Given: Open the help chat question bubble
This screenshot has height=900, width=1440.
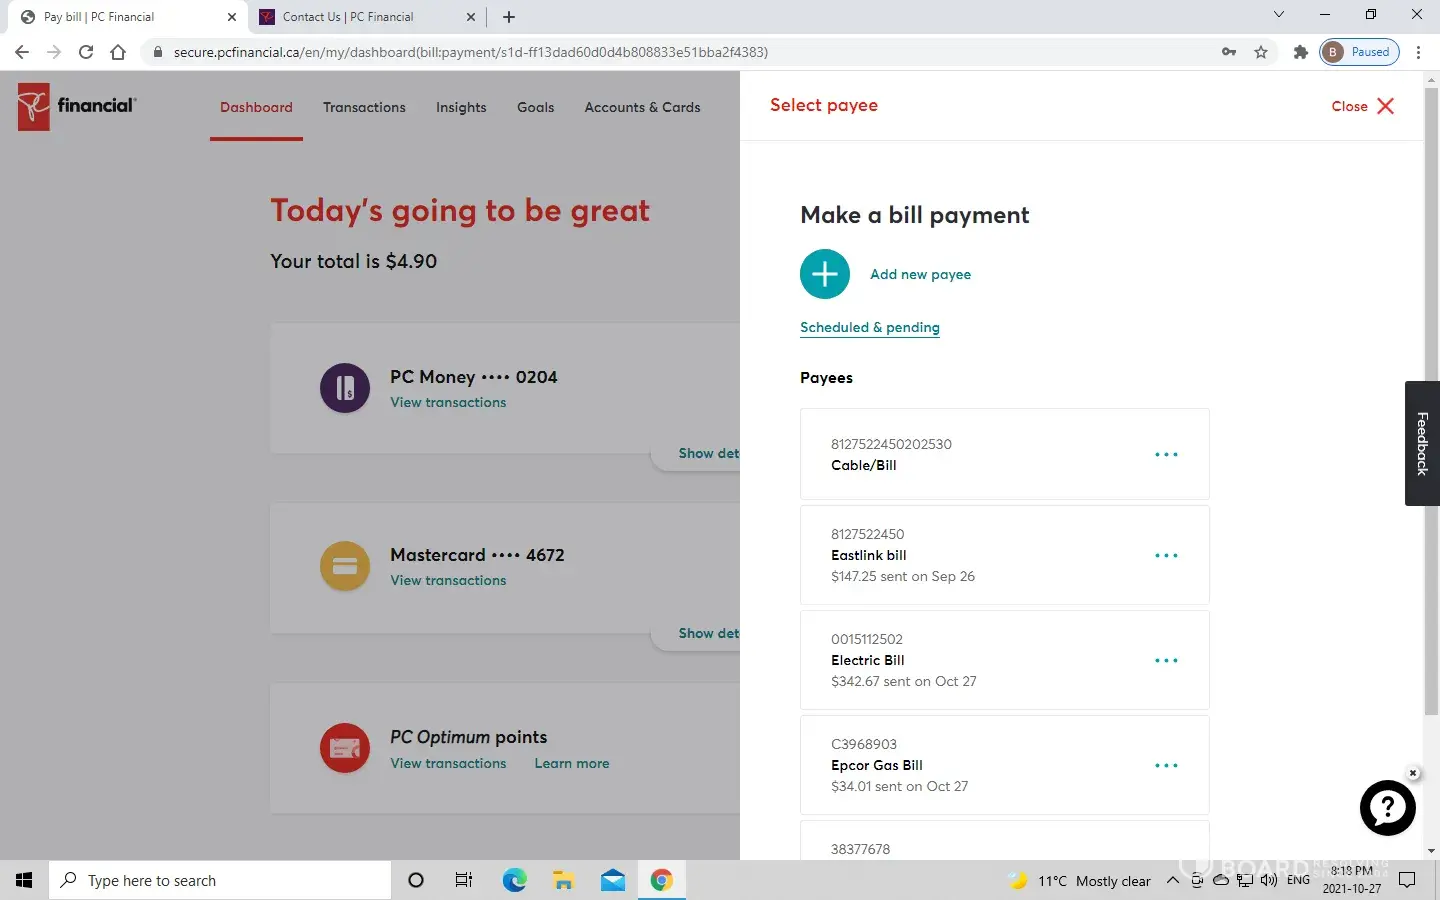Looking at the screenshot, I should coord(1387,808).
